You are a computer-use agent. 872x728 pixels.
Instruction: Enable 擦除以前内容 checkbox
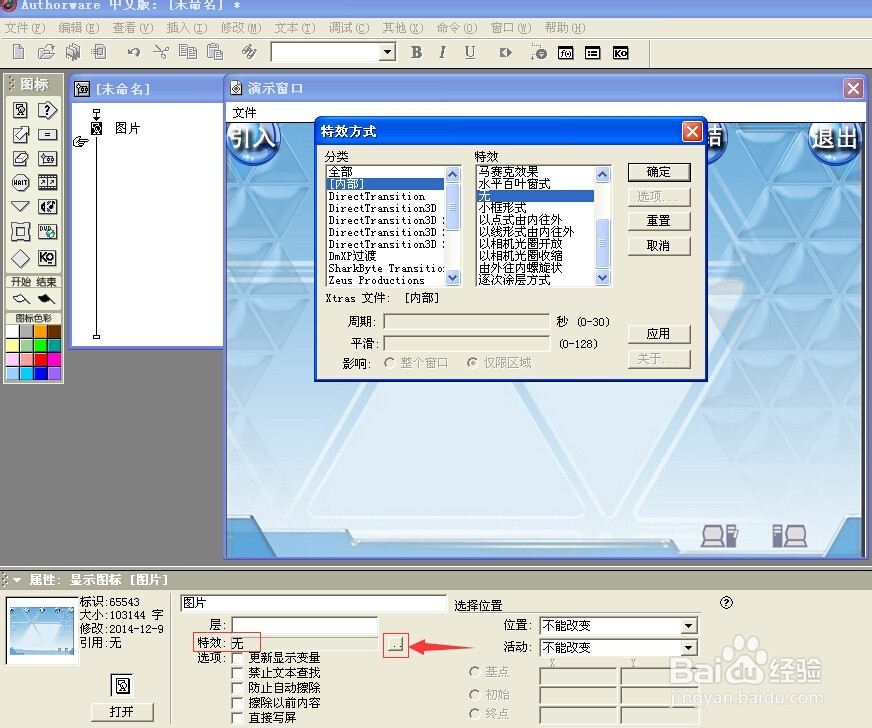(x=237, y=703)
